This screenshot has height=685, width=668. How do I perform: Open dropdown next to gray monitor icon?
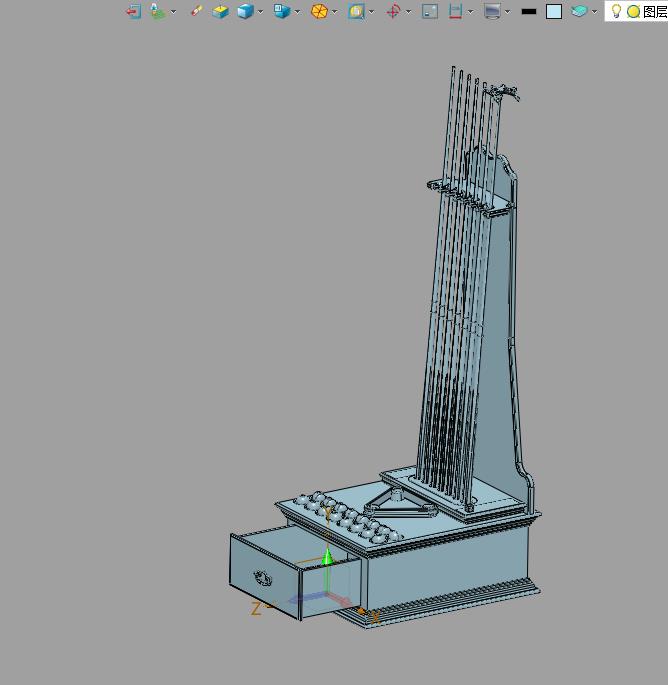click(507, 12)
